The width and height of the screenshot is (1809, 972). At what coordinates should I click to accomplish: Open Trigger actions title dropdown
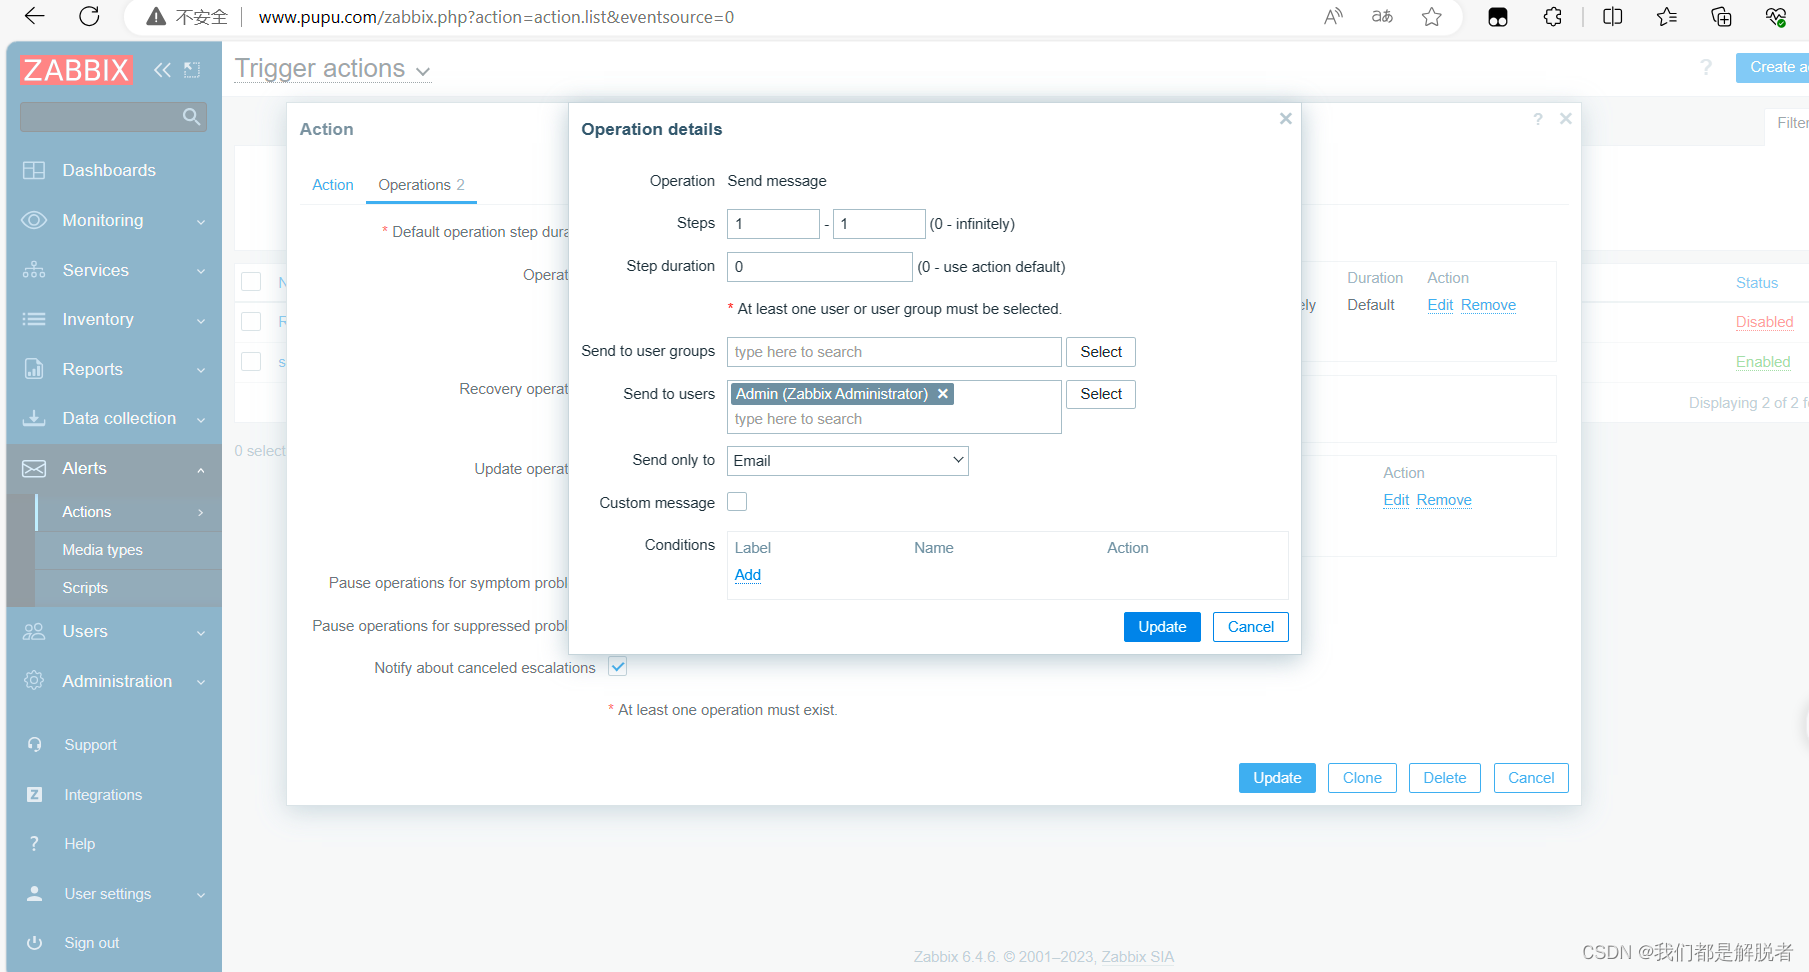(333, 69)
